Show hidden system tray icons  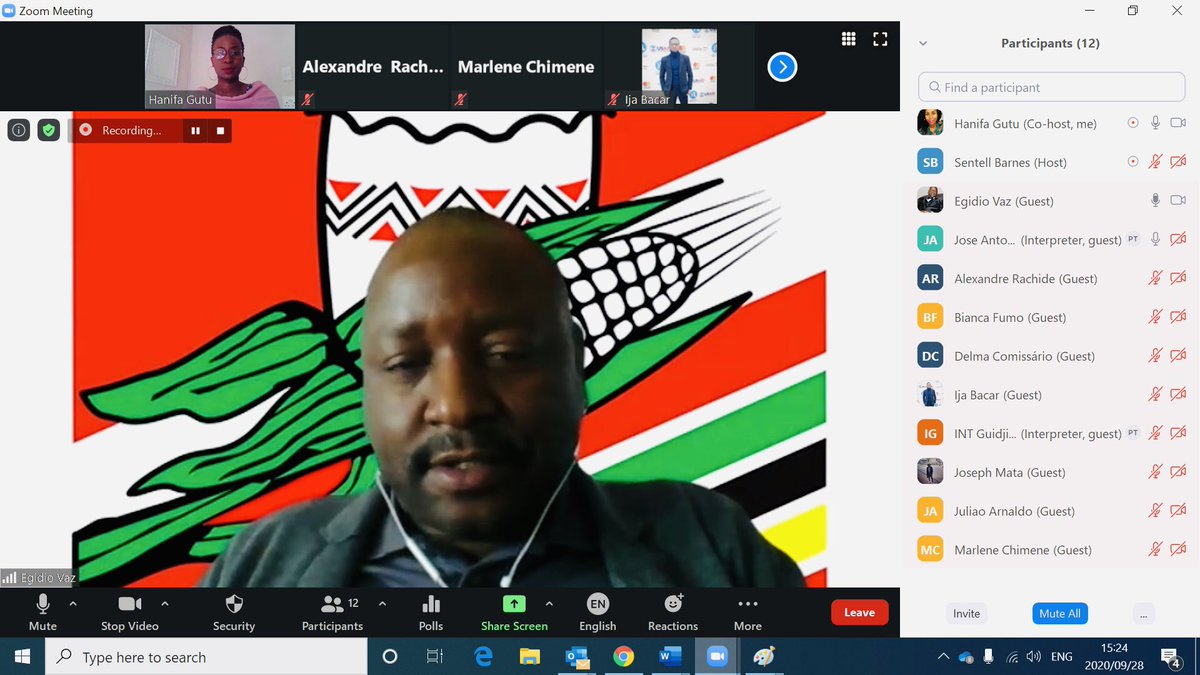click(943, 657)
